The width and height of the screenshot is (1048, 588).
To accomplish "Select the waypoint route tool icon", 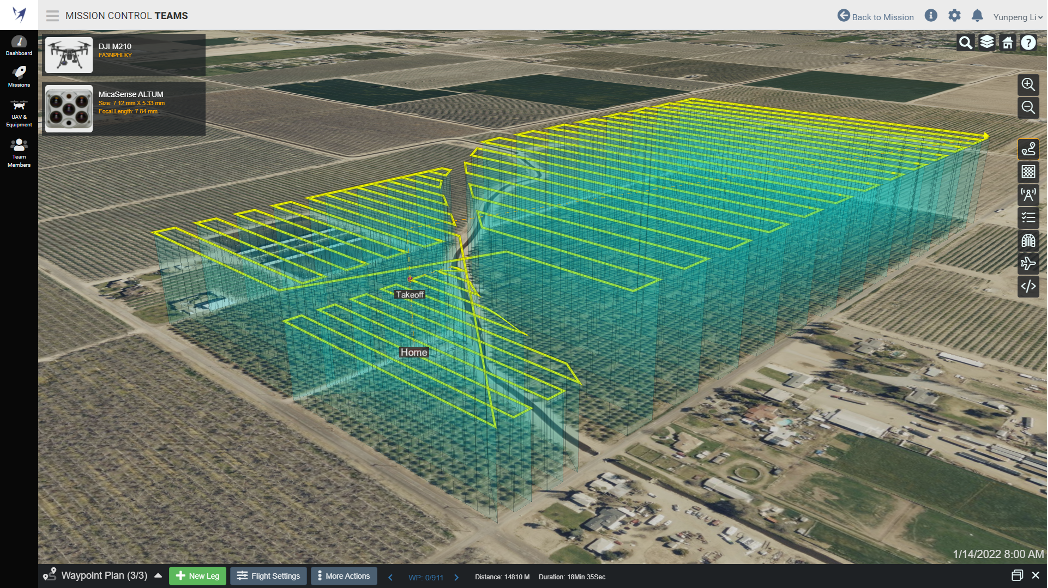I will (x=1028, y=149).
